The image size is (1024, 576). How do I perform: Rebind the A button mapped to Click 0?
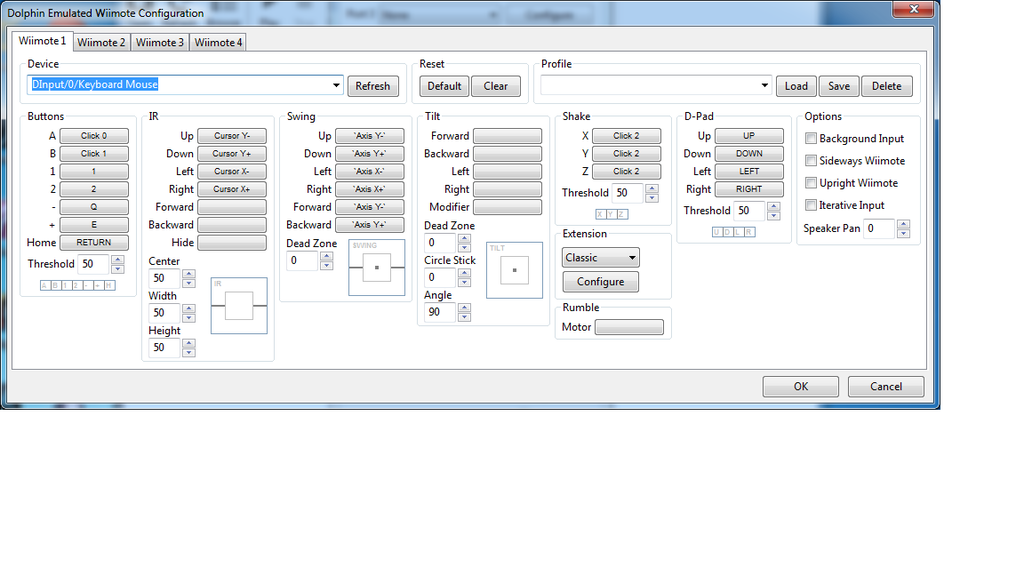(x=94, y=136)
